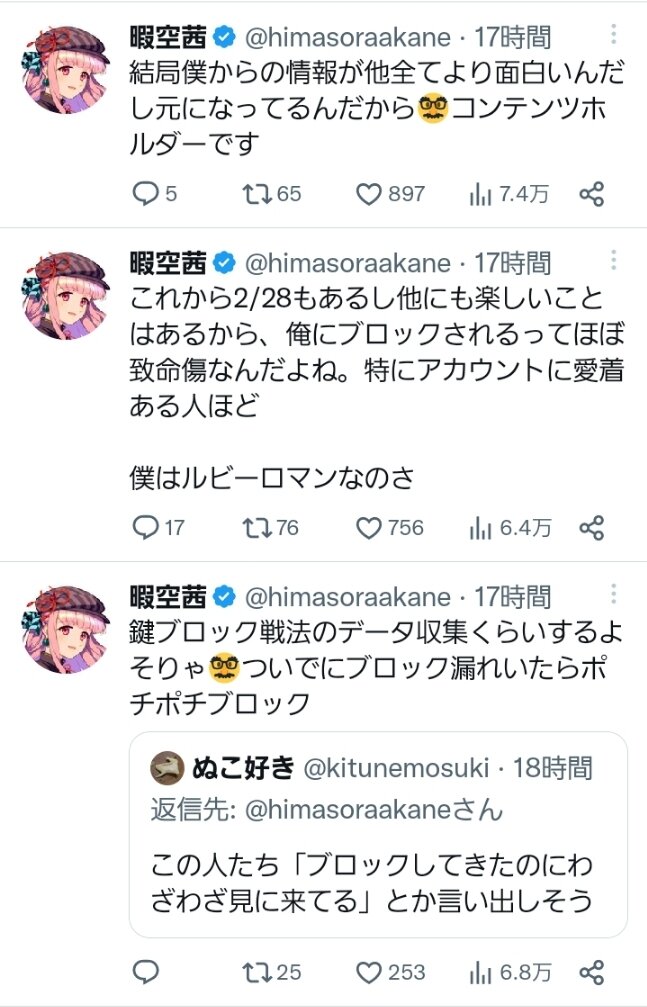Open more options on the third tweet
Screen dimensions: 647x1007
click(613, 597)
